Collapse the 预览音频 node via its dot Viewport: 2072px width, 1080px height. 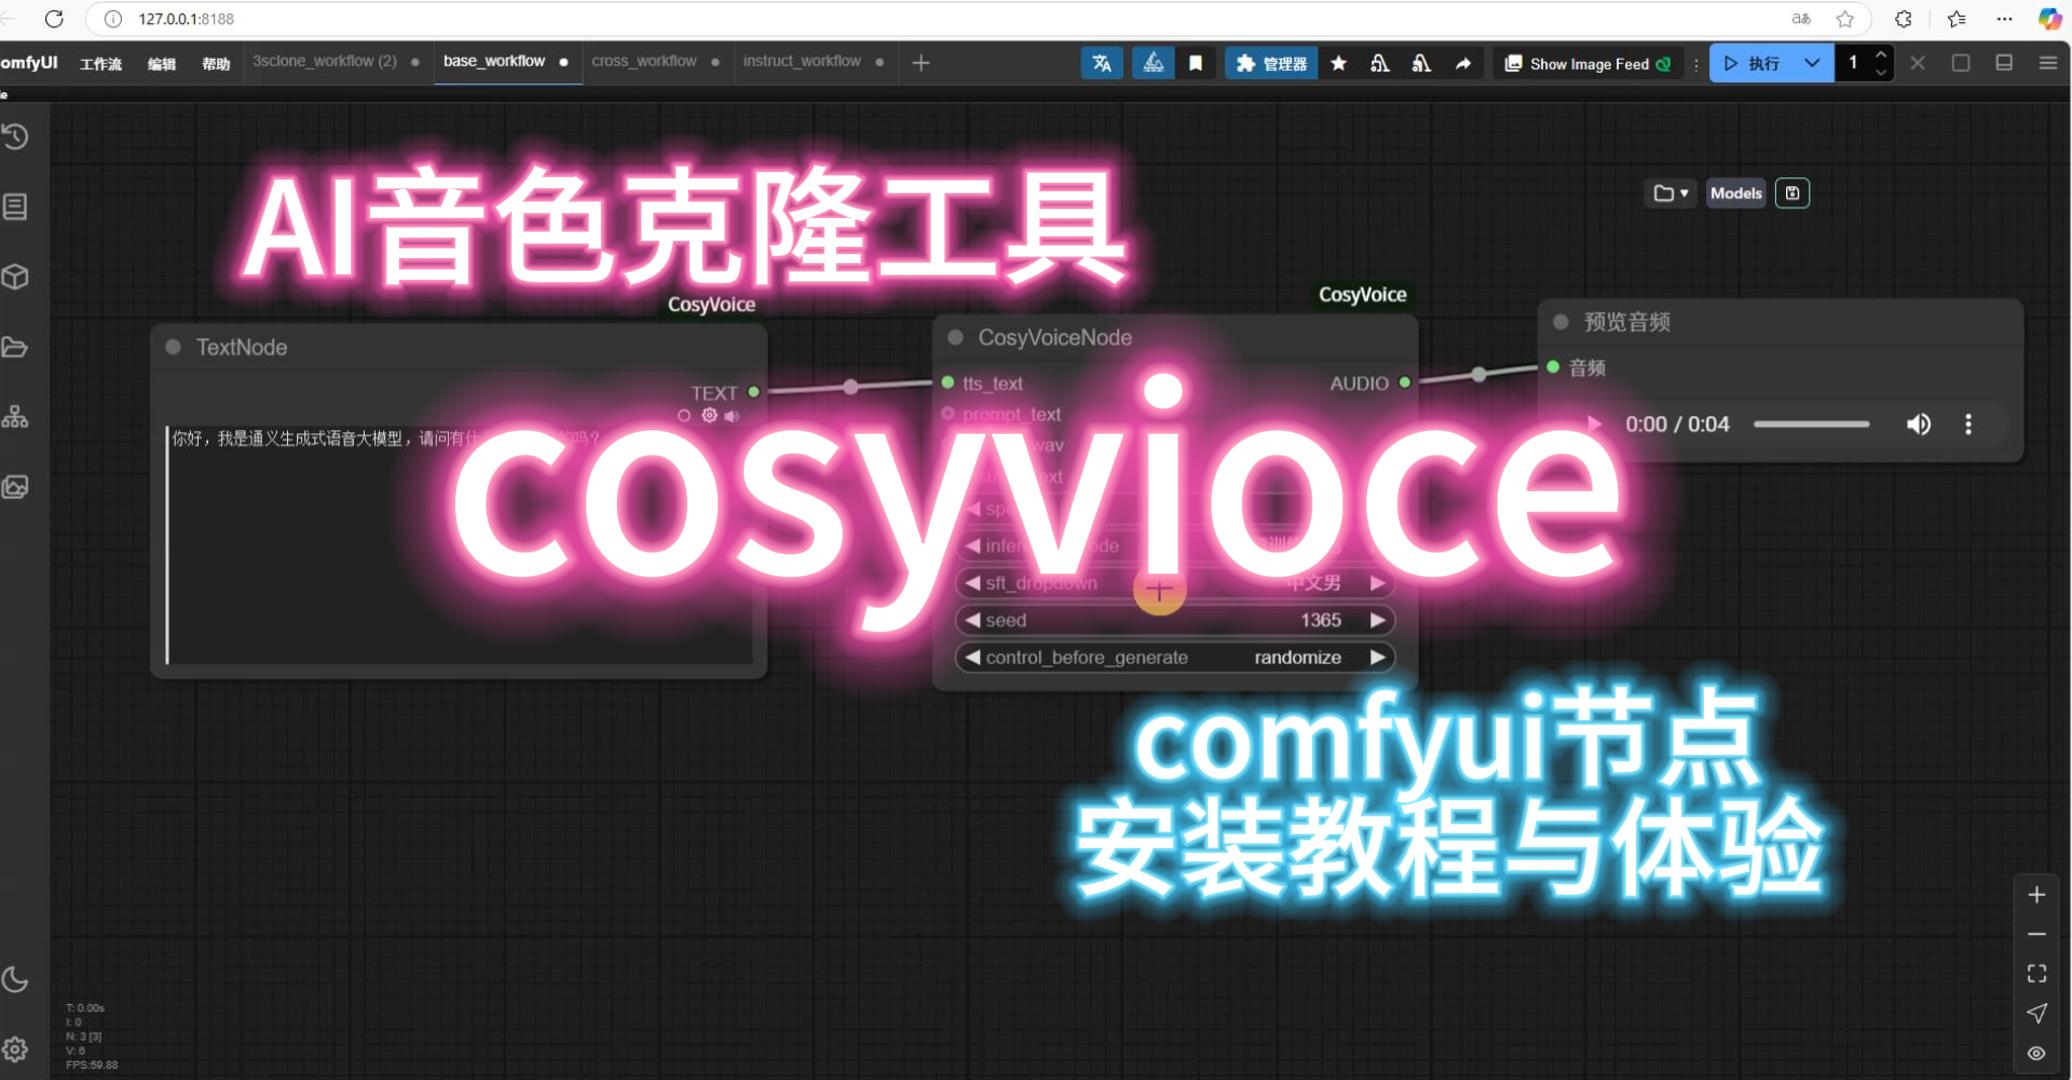[1560, 322]
